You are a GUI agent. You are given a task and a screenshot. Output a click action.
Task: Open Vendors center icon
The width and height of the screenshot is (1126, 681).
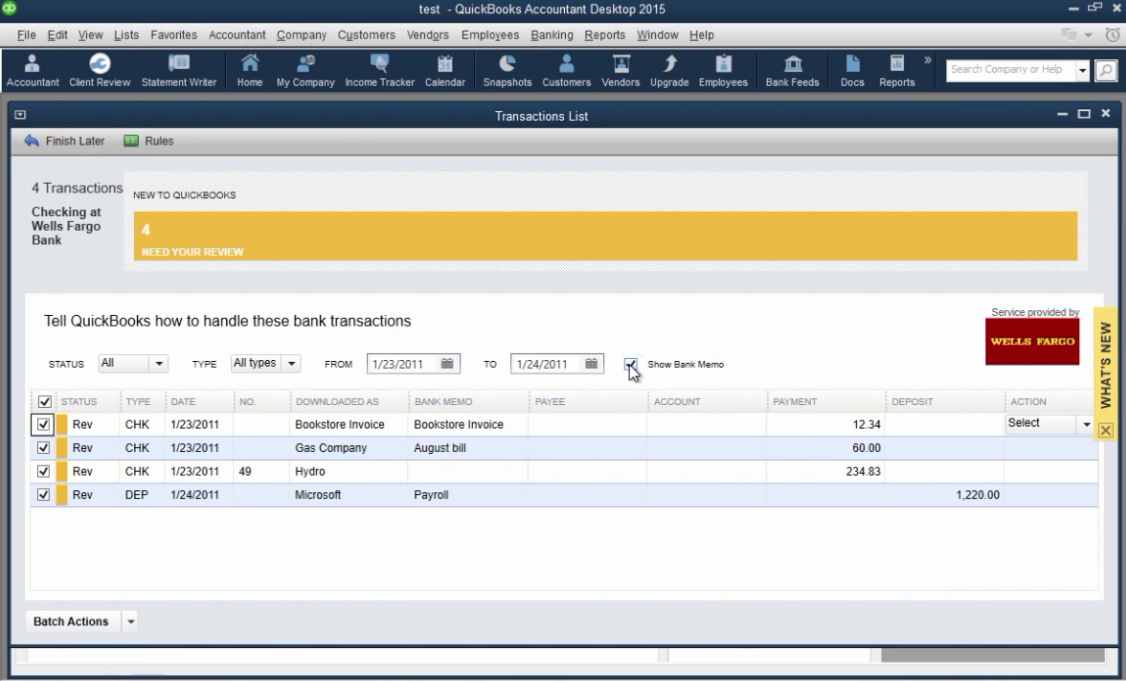pos(620,70)
